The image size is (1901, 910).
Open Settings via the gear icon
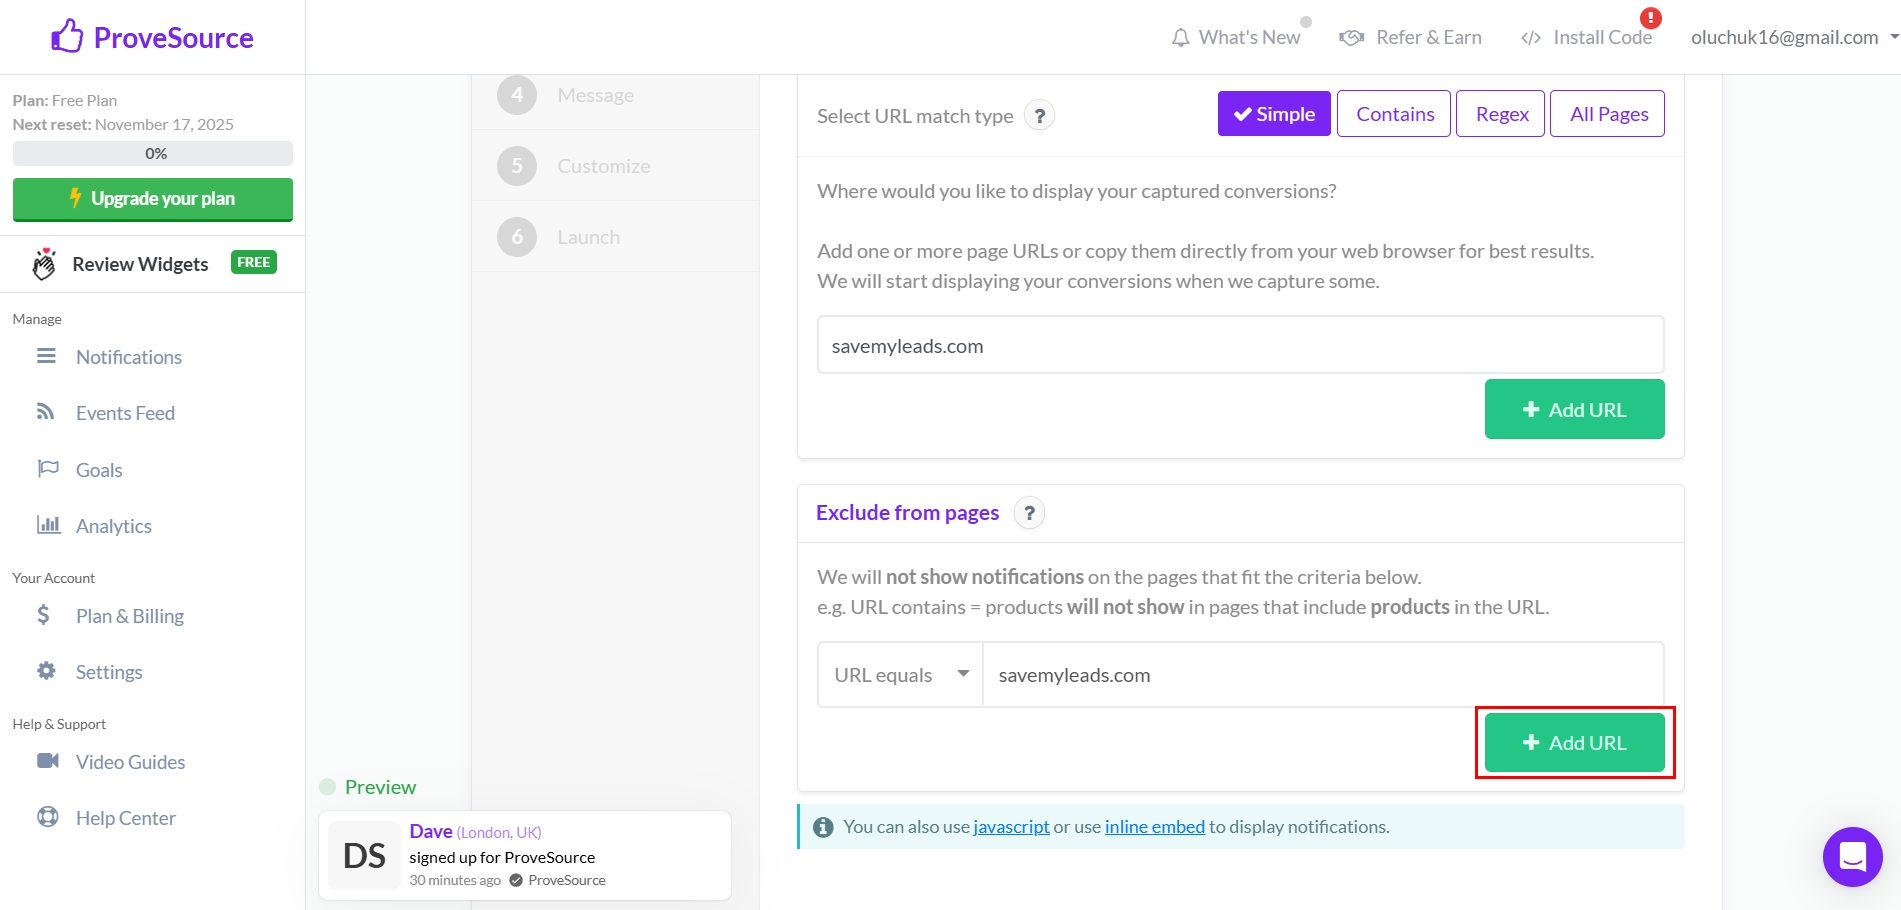click(x=47, y=671)
